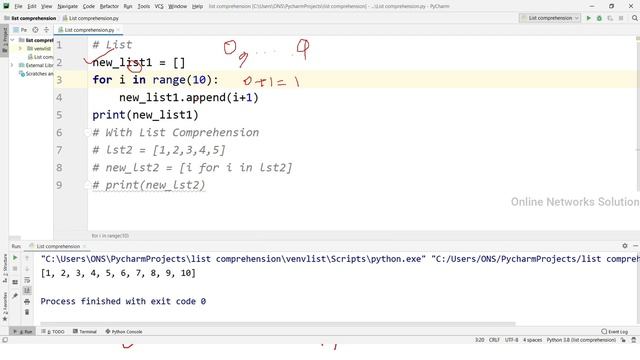Toggle the Run tool window button at bottom
This screenshot has width=640, height=360.
tap(22, 331)
